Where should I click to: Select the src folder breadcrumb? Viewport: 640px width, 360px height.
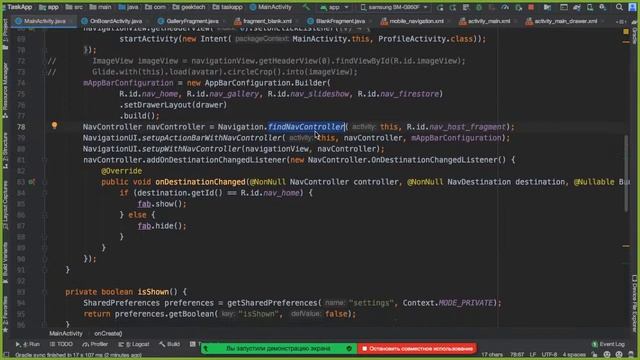coord(74,7)
